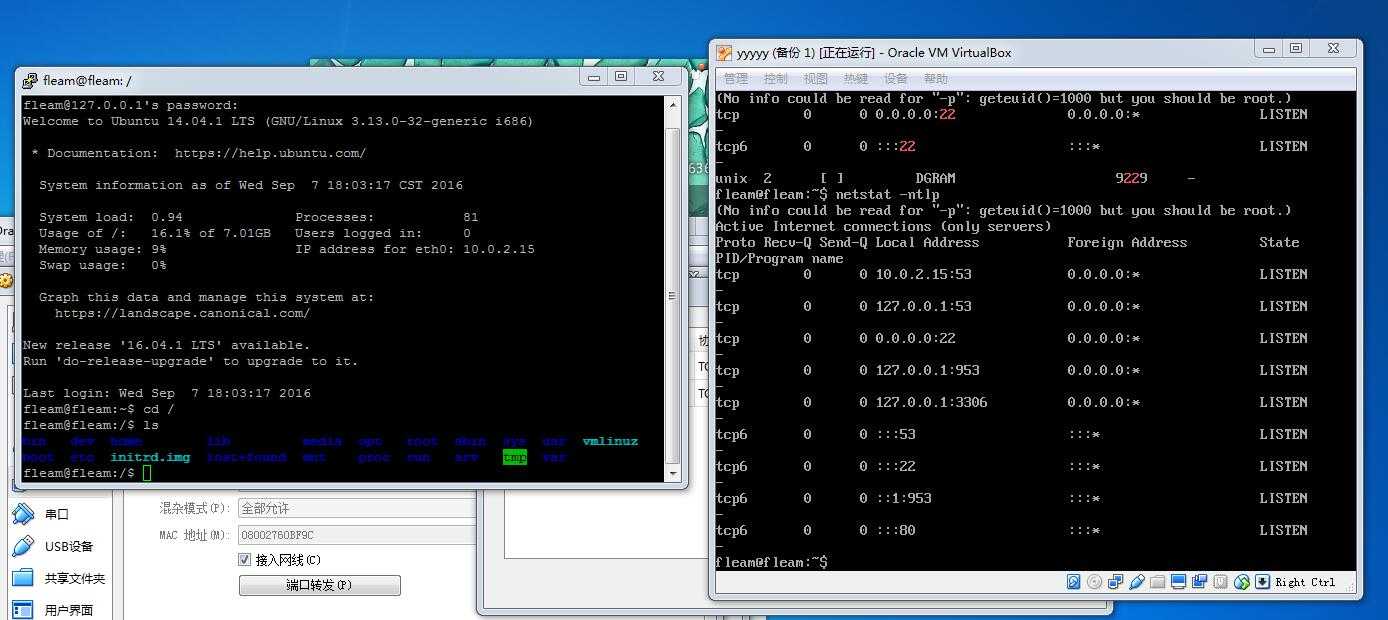Toggle the 接入网线 cable connected checkbox
The width and height of the screenshot is (1388, 620).
pyautogui.click(x=245, y=560)
